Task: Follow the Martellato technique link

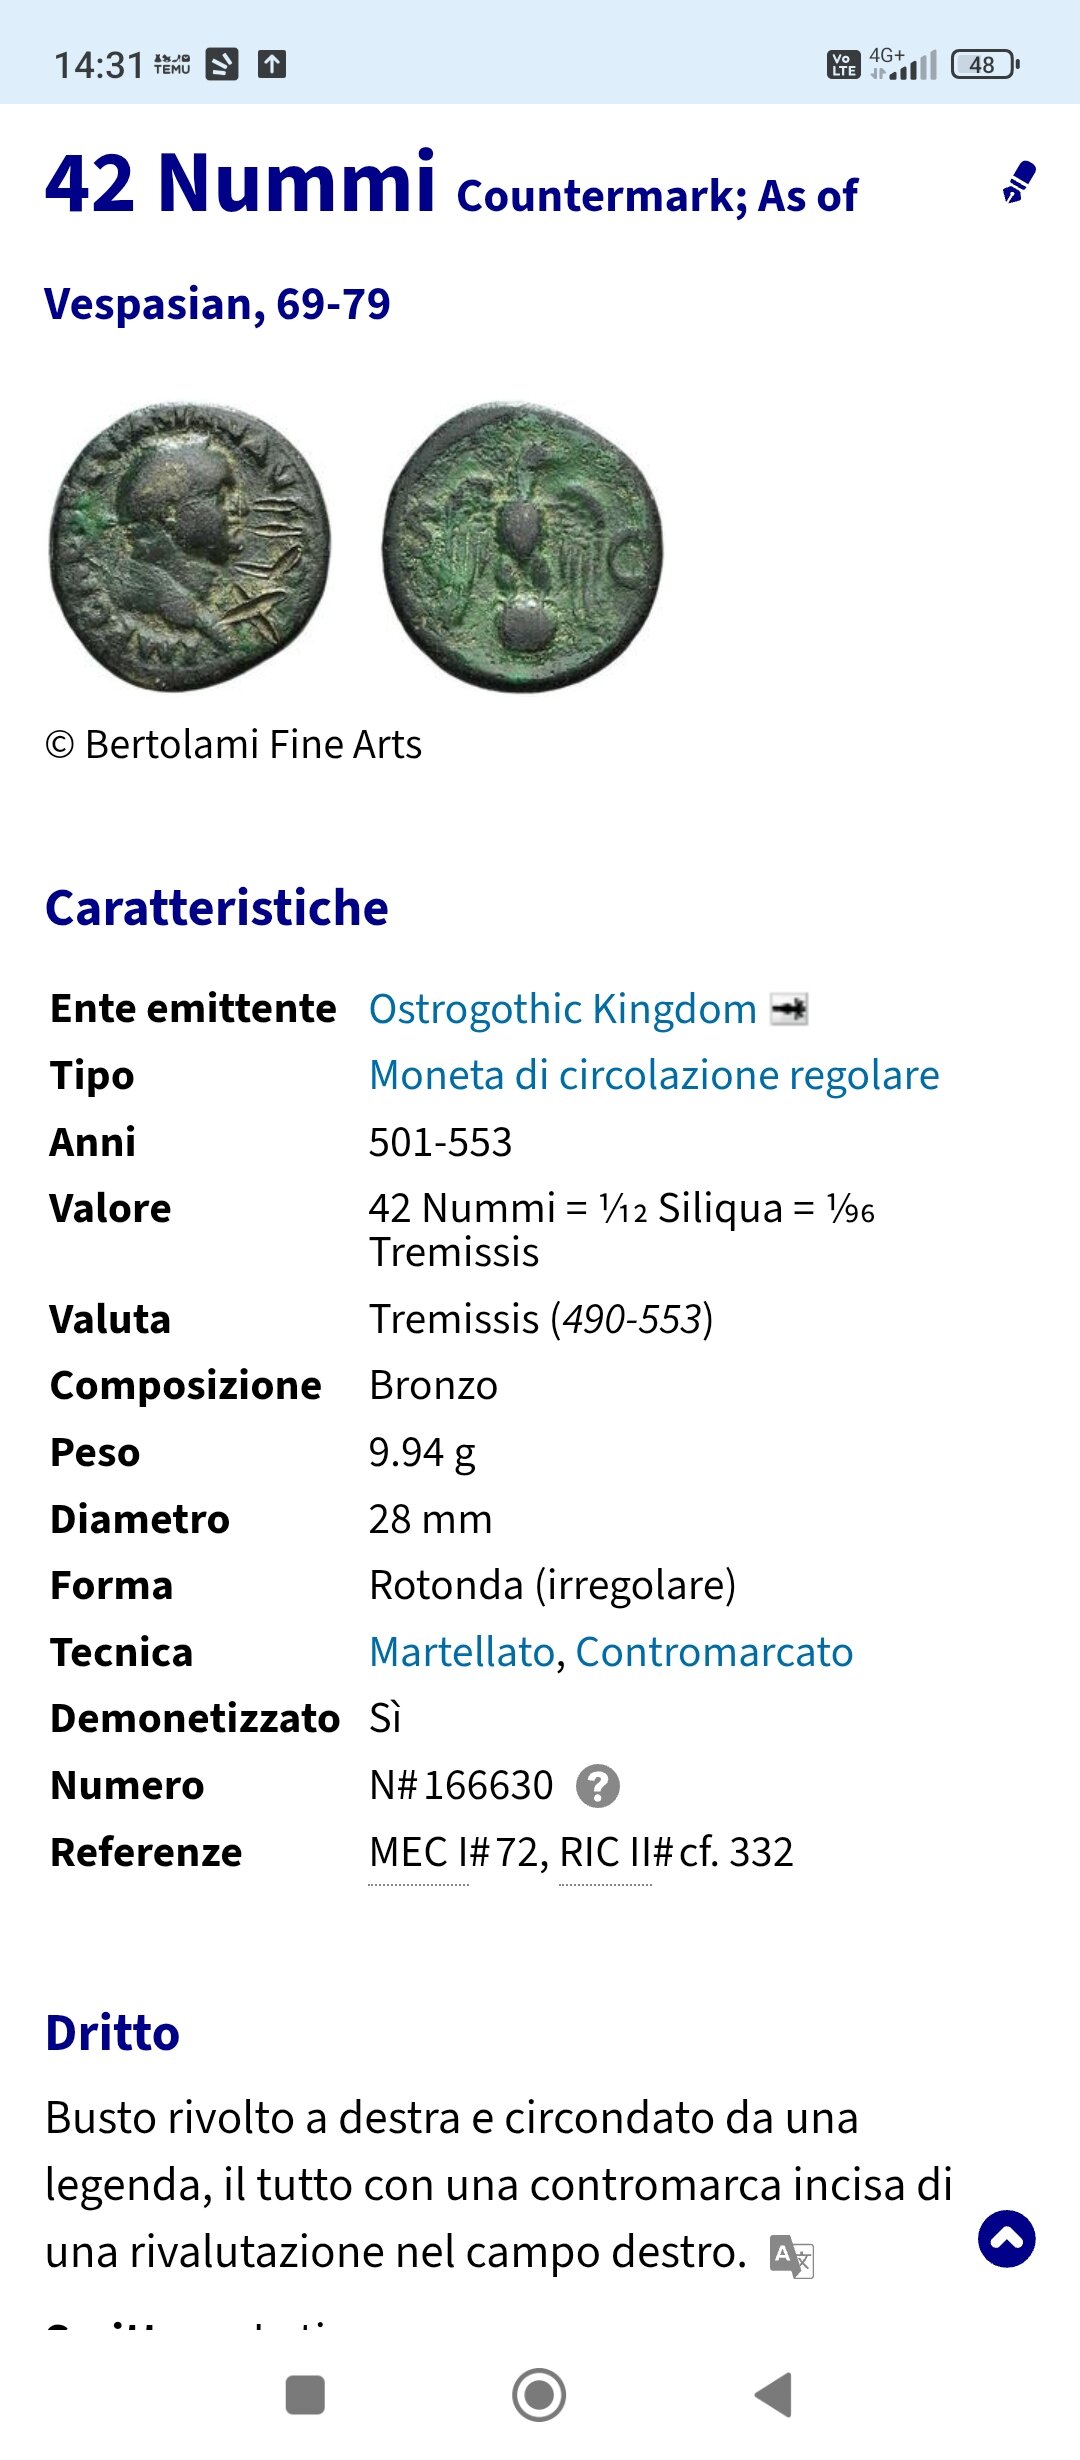Action: 462,1652
